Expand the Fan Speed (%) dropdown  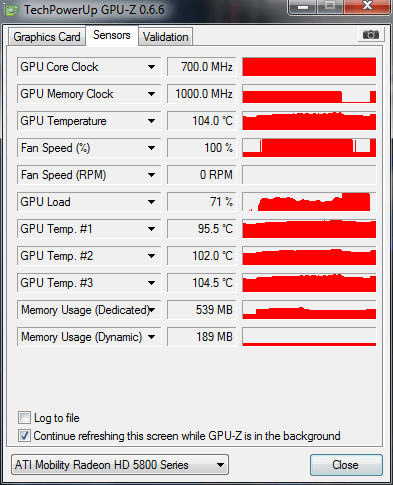[151, 148]
